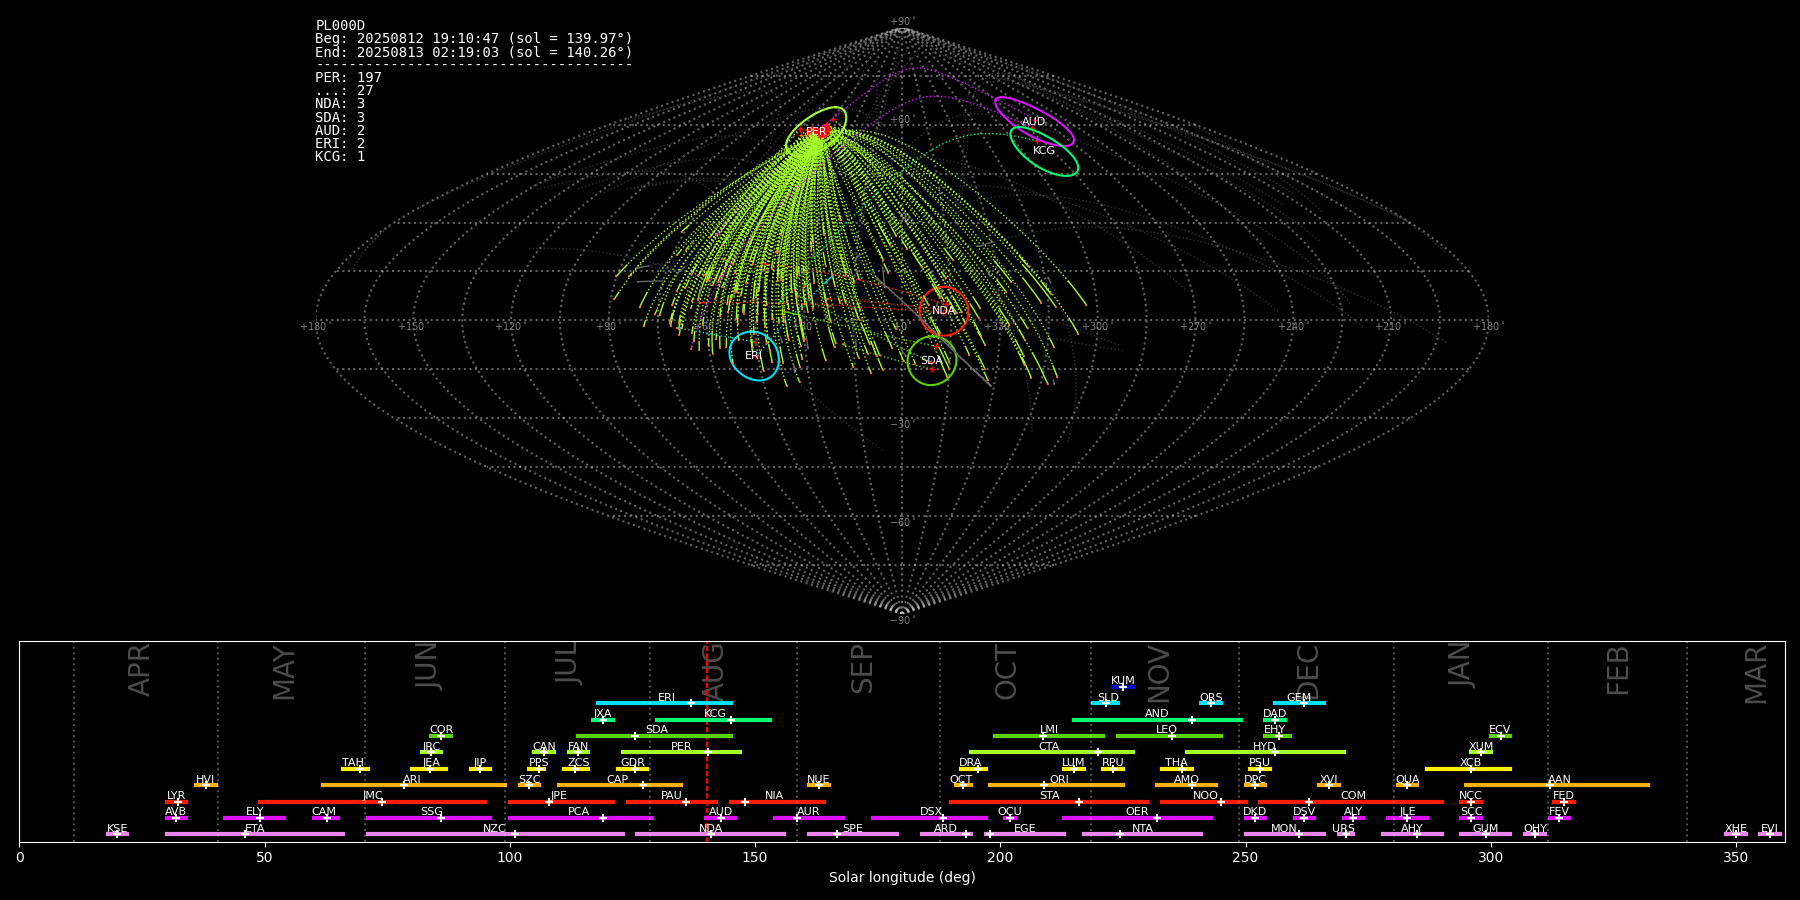Image resolution: width=1800 pixels, height=900 pixels.
Task: Select the PER shower bar in timeline
Action: coord(681,752)
